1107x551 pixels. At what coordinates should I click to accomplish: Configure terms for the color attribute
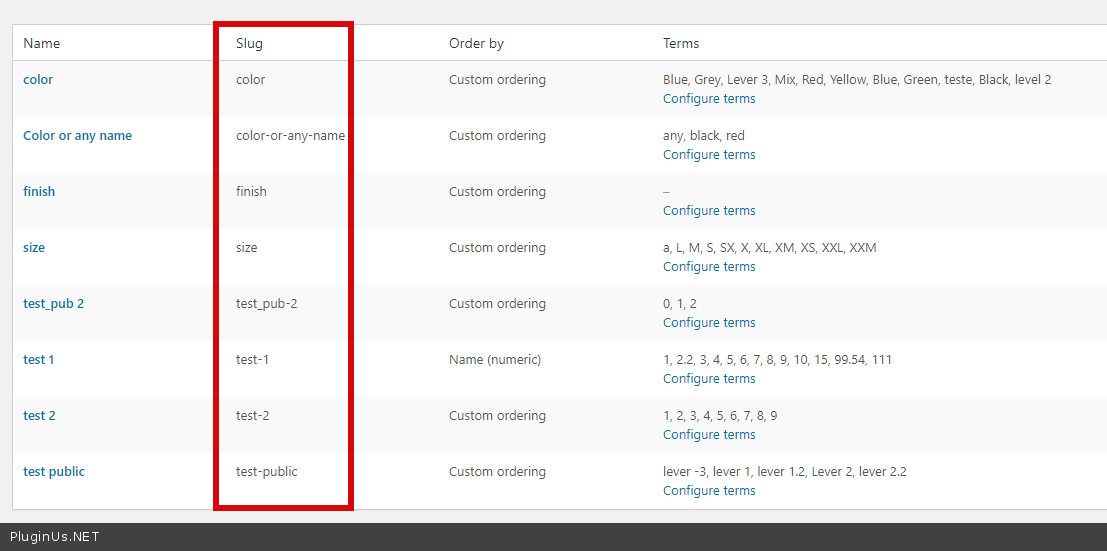(709, 99)
